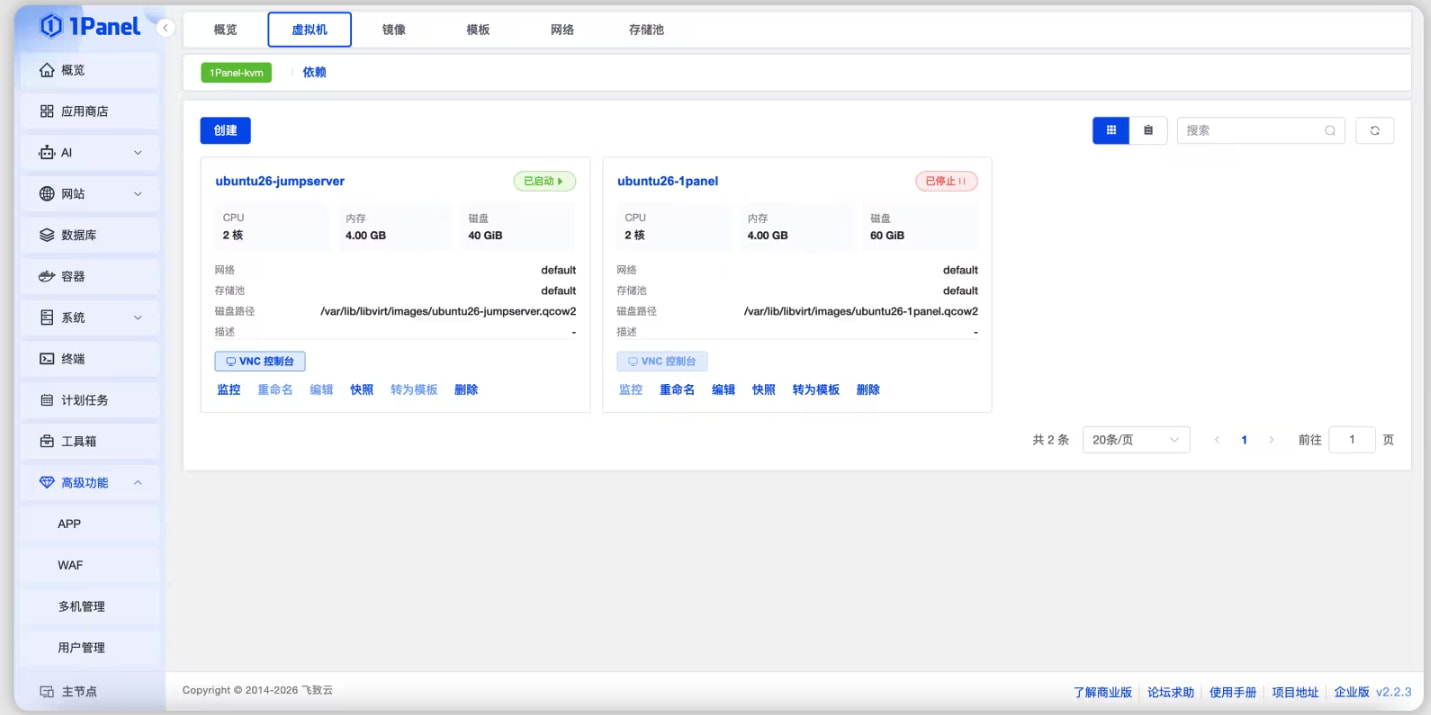This screenshot has width=1431, height=715.
Task: Open the 终端 terminal icon in the sidebar
Action: (47, 359)
